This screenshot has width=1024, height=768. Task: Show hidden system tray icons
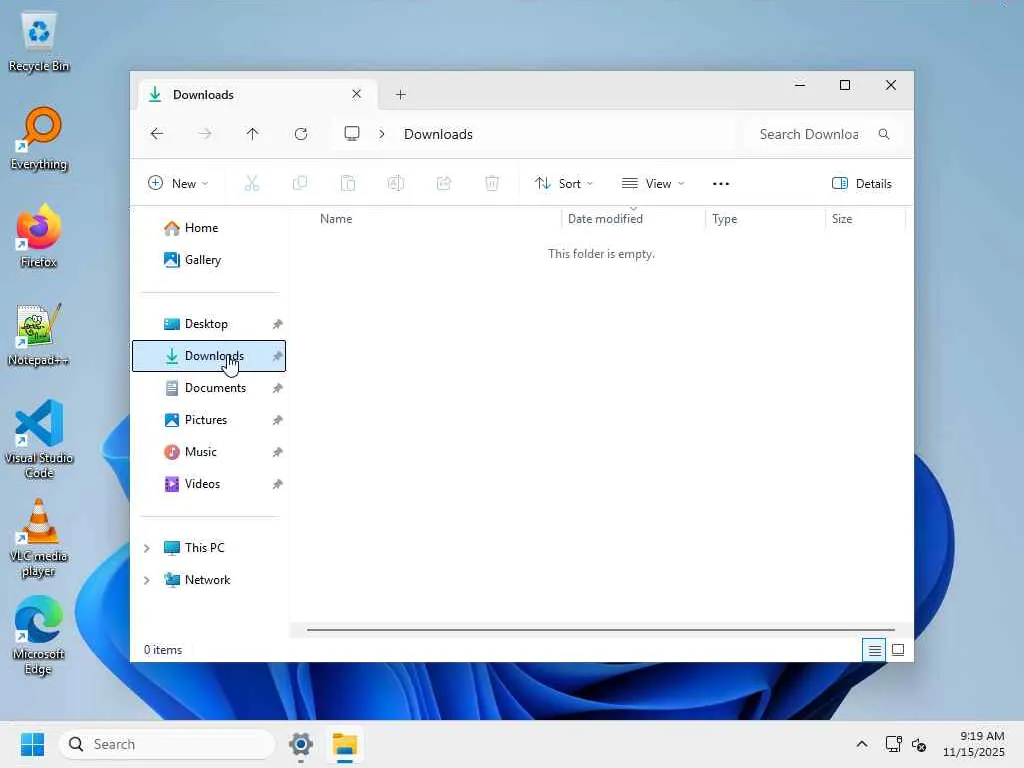(862, 744)
